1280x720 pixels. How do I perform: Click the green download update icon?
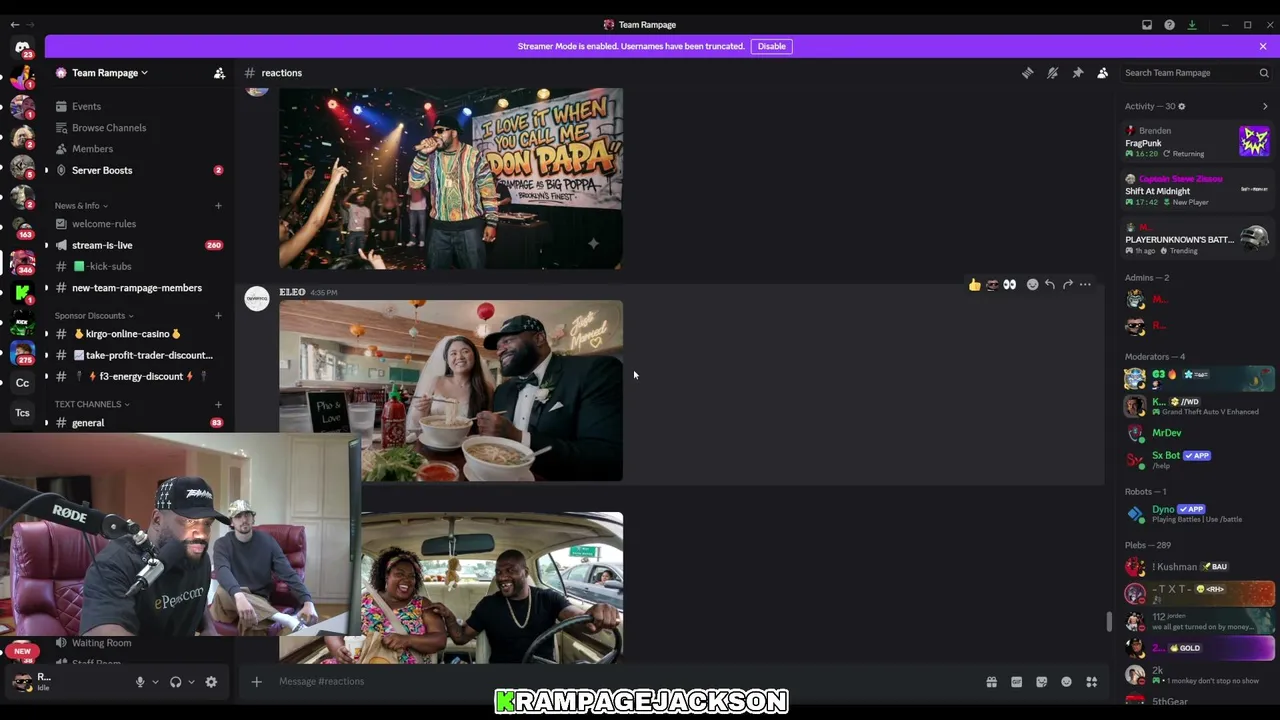click(1192, 25)
